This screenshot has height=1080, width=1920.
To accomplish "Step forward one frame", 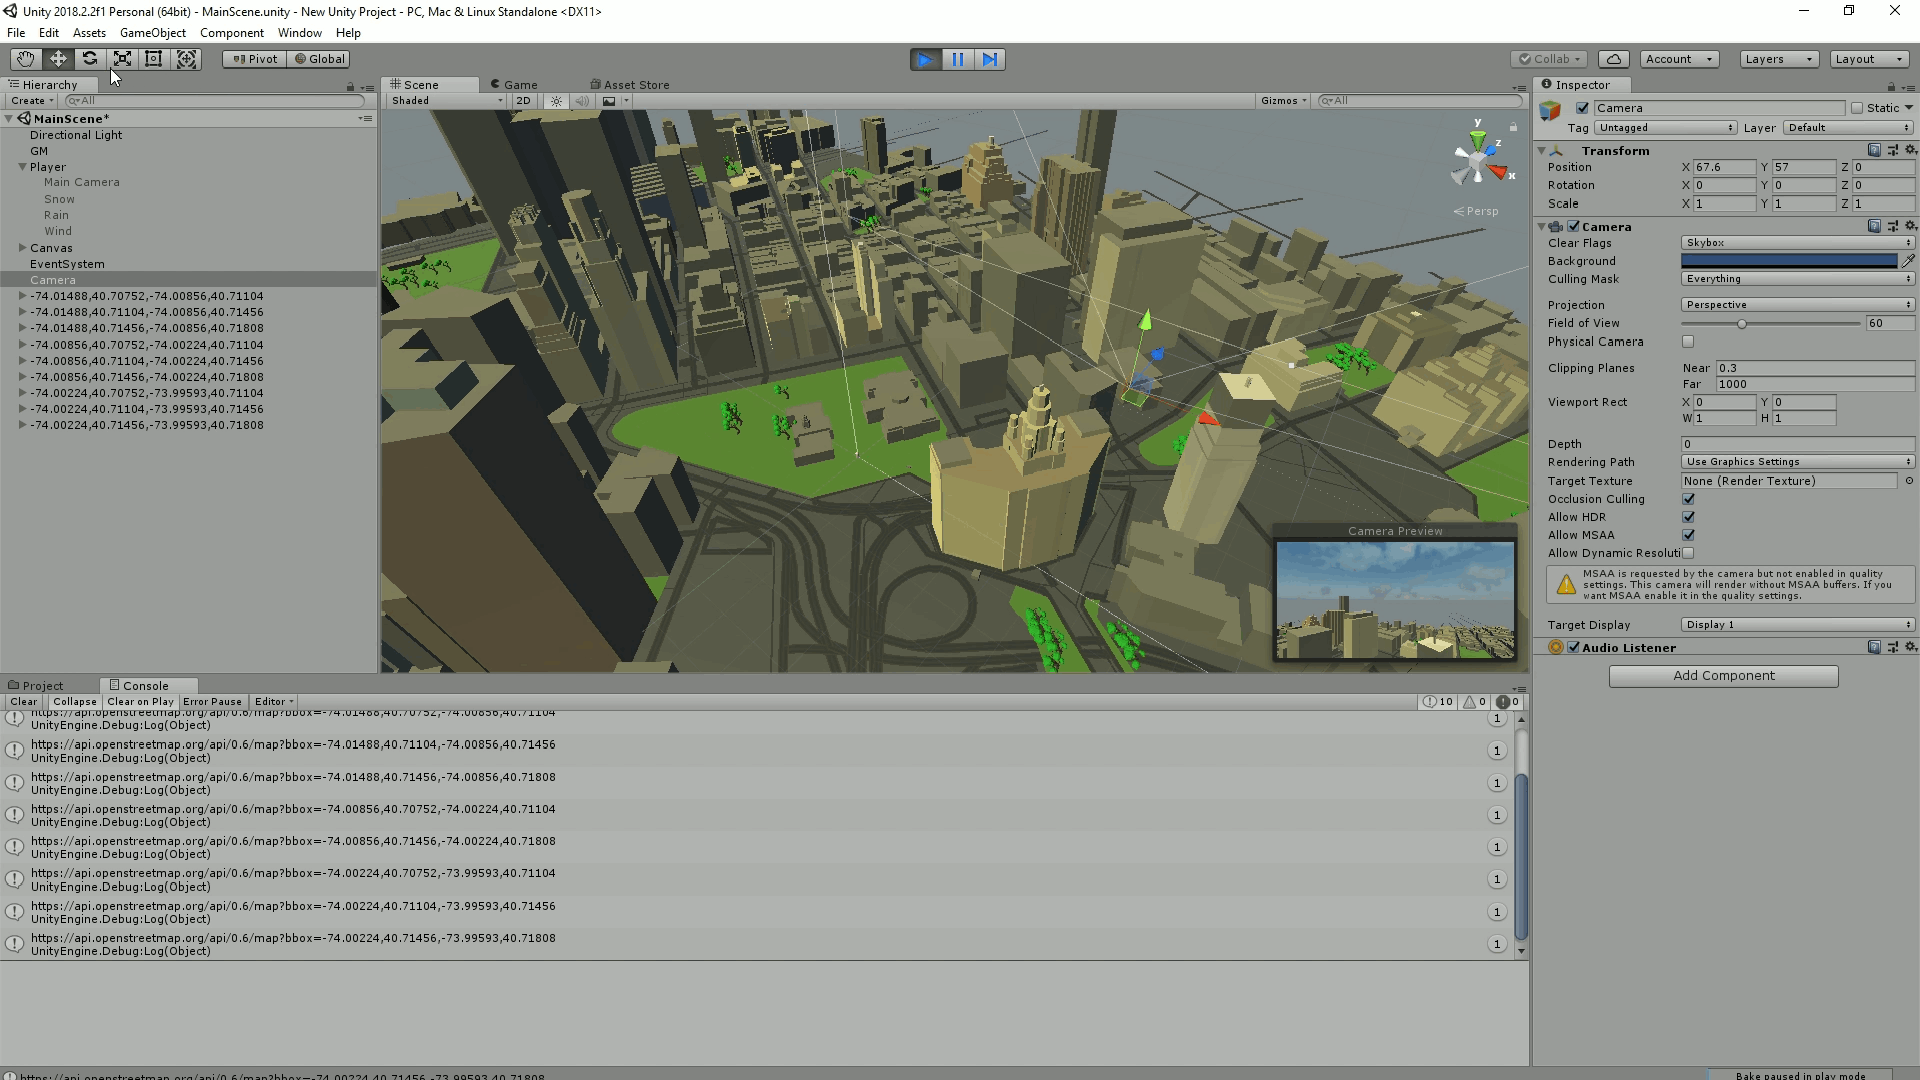I will coord(990,59).
